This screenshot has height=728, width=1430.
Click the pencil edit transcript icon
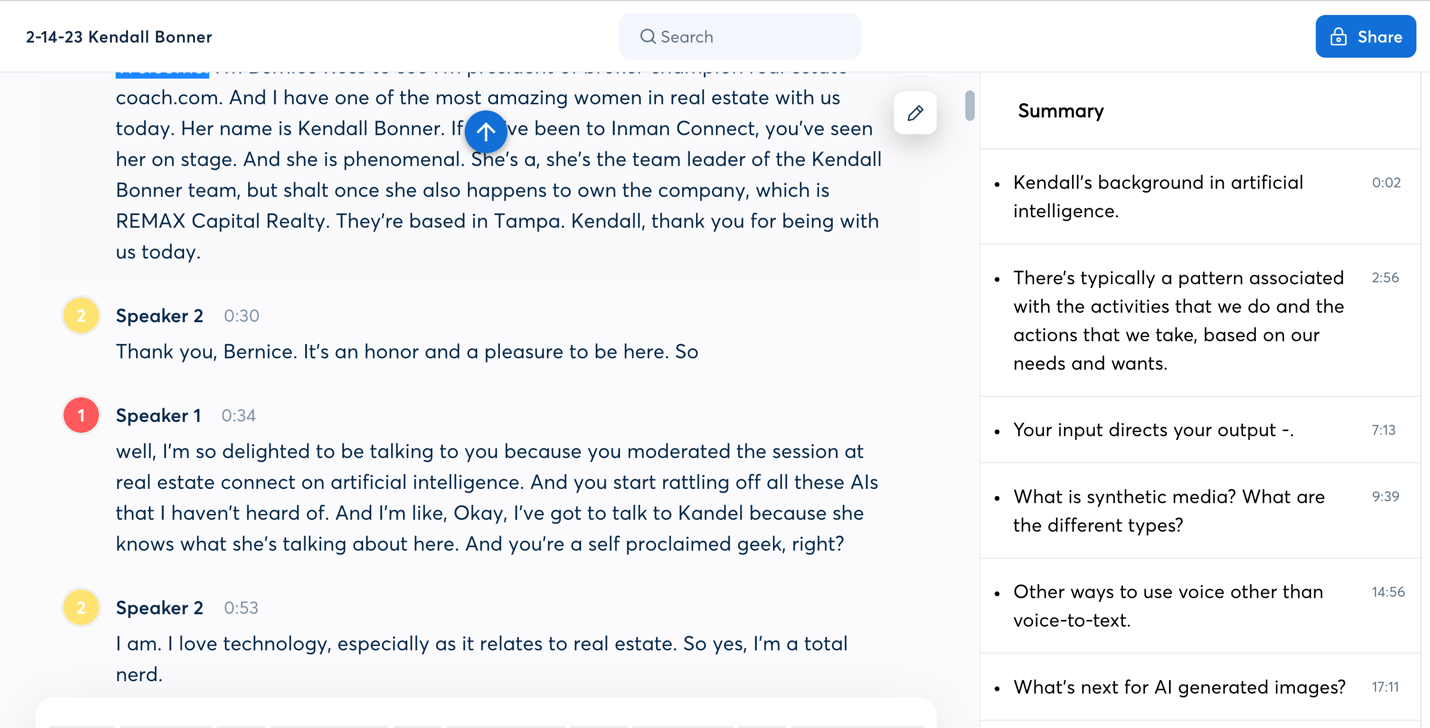[x=915, y=113]
